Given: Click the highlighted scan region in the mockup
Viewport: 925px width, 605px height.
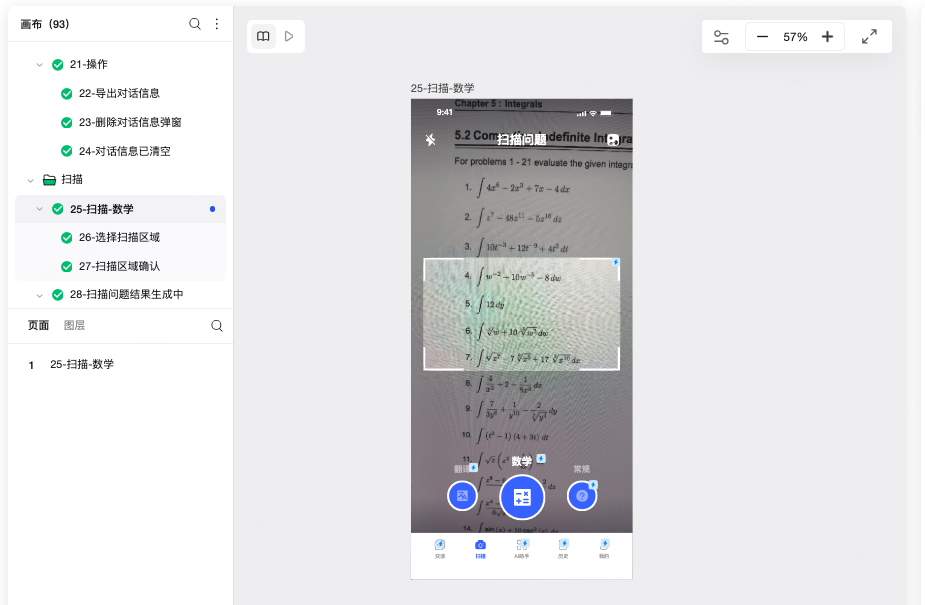Looking at the screenshot, I should tap(521, 314).
